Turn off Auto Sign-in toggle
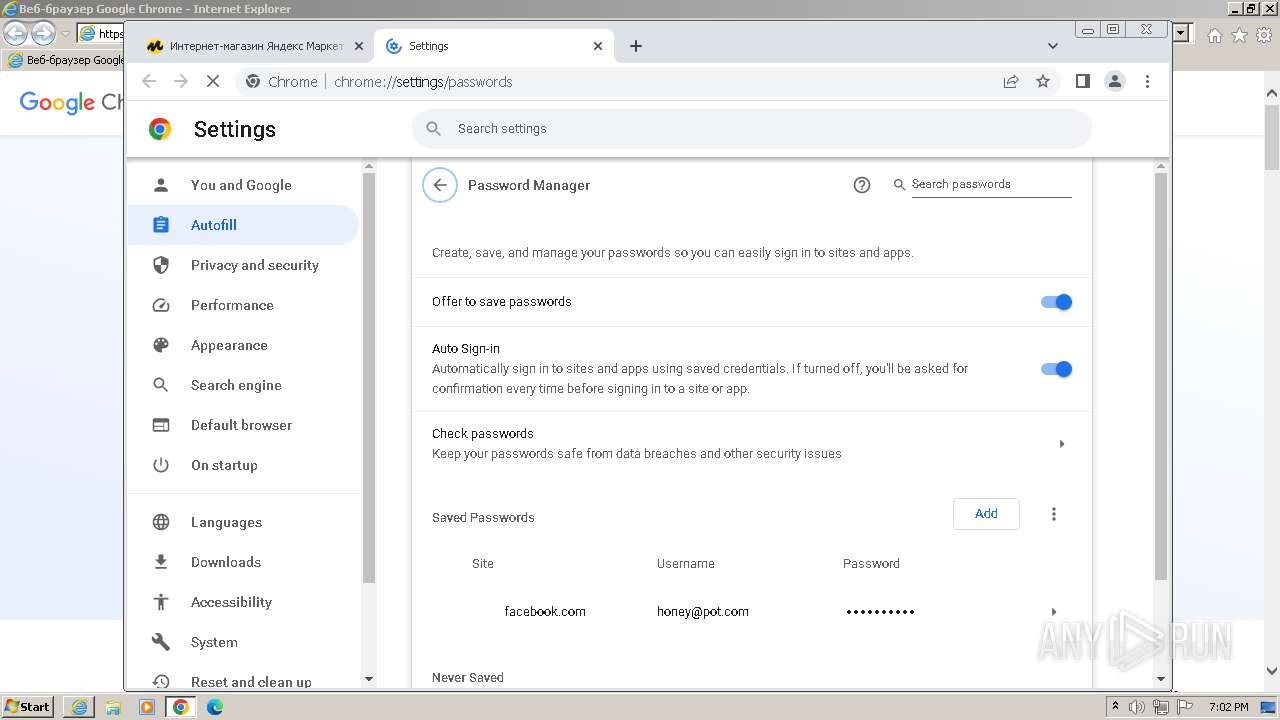This screenshot has width=1280, height=720. tap(1056, 369)
